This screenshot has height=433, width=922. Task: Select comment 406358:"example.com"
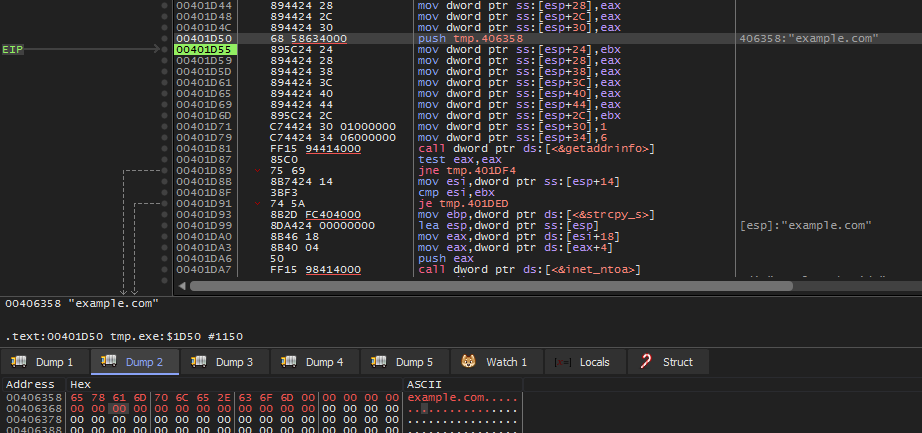tap(809, 39)
